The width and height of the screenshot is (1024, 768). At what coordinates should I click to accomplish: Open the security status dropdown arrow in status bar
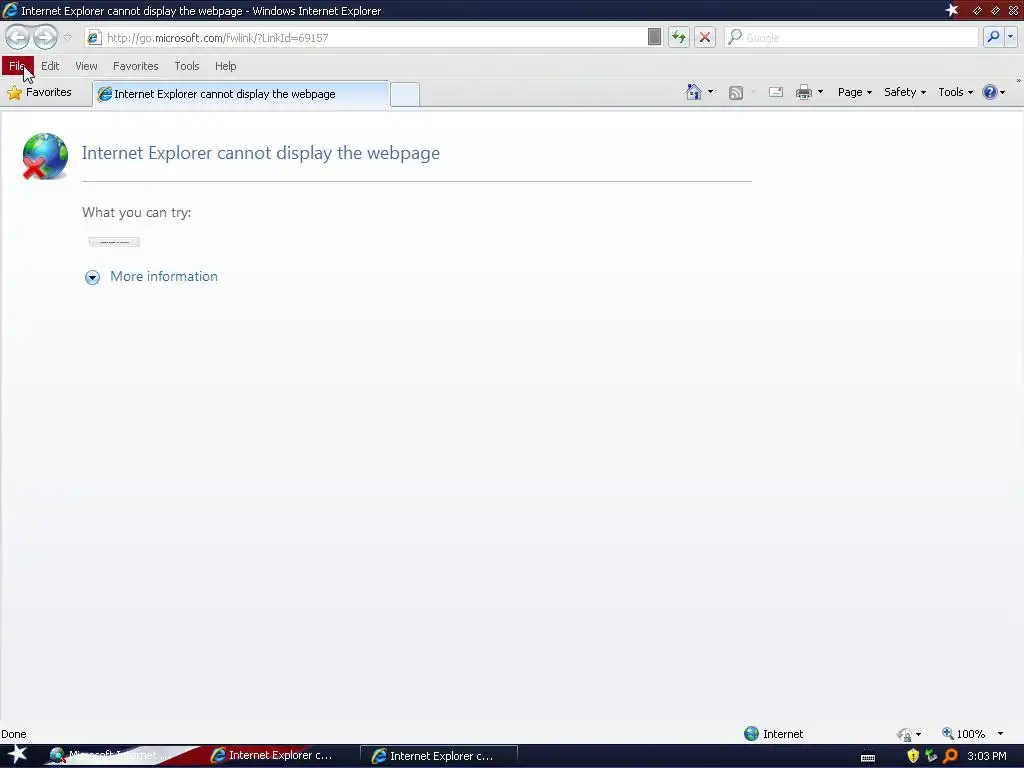pyautogui.click(x=918, y=735)
